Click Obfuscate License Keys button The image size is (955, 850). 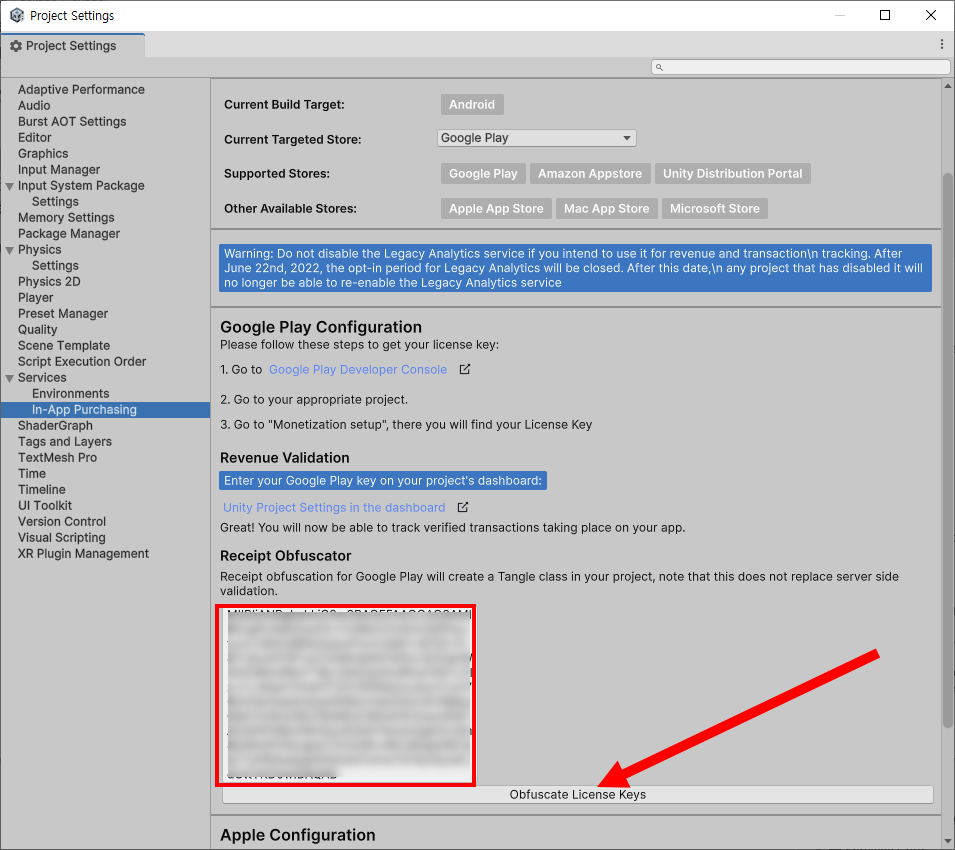[577, 795]
